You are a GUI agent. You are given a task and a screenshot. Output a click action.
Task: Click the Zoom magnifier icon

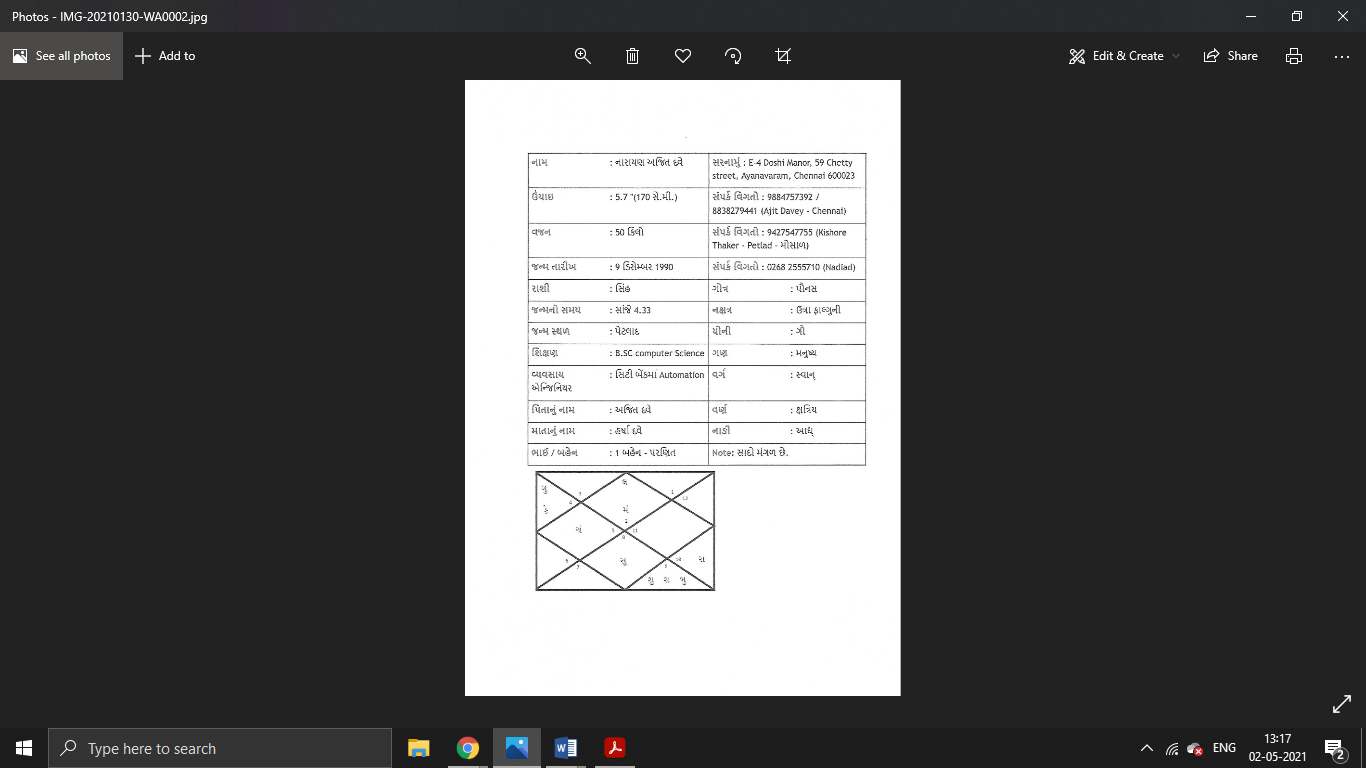click(583, 56)
